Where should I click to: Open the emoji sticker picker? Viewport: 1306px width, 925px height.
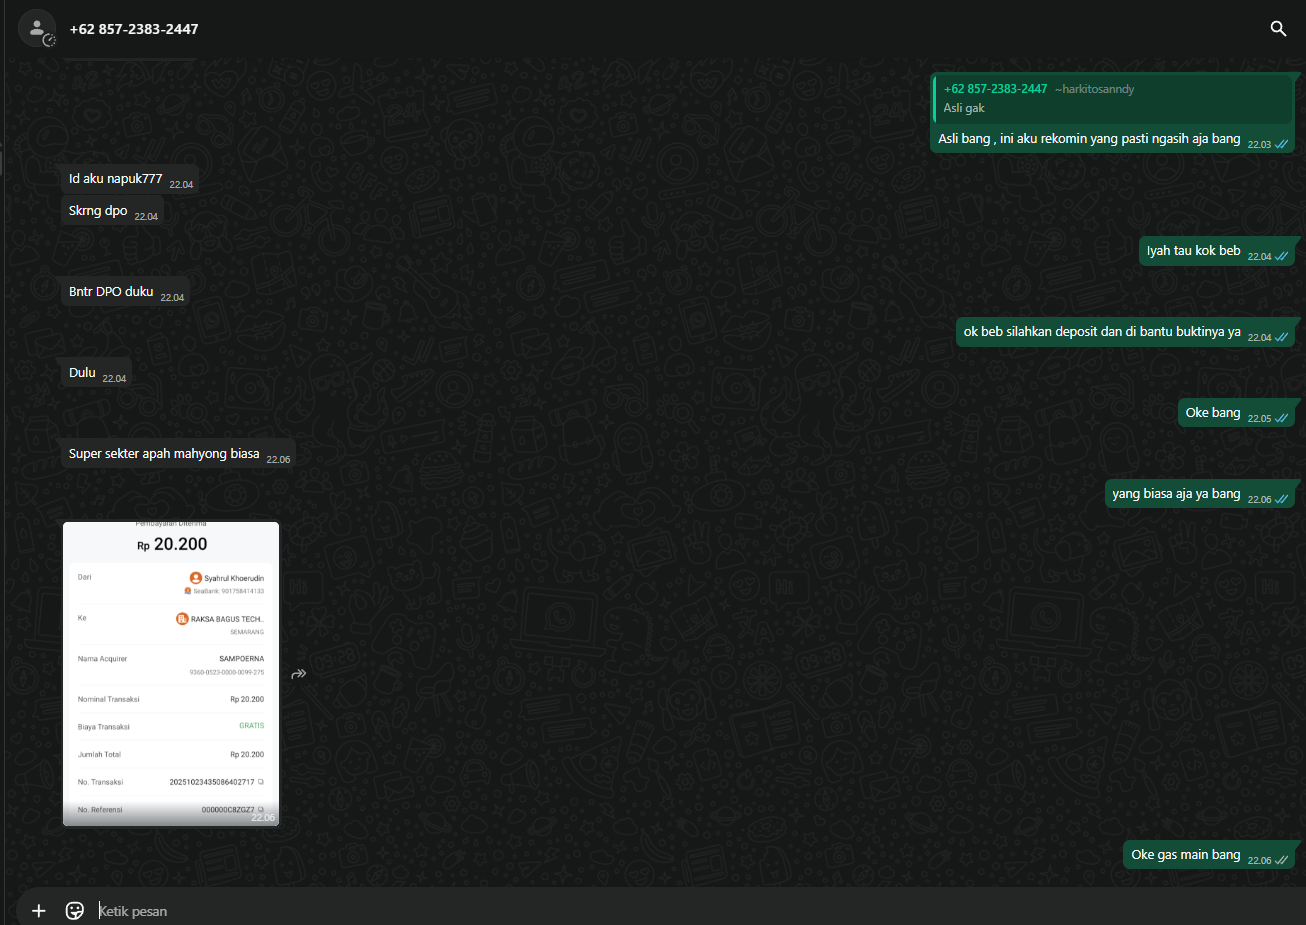click(74, 910)
